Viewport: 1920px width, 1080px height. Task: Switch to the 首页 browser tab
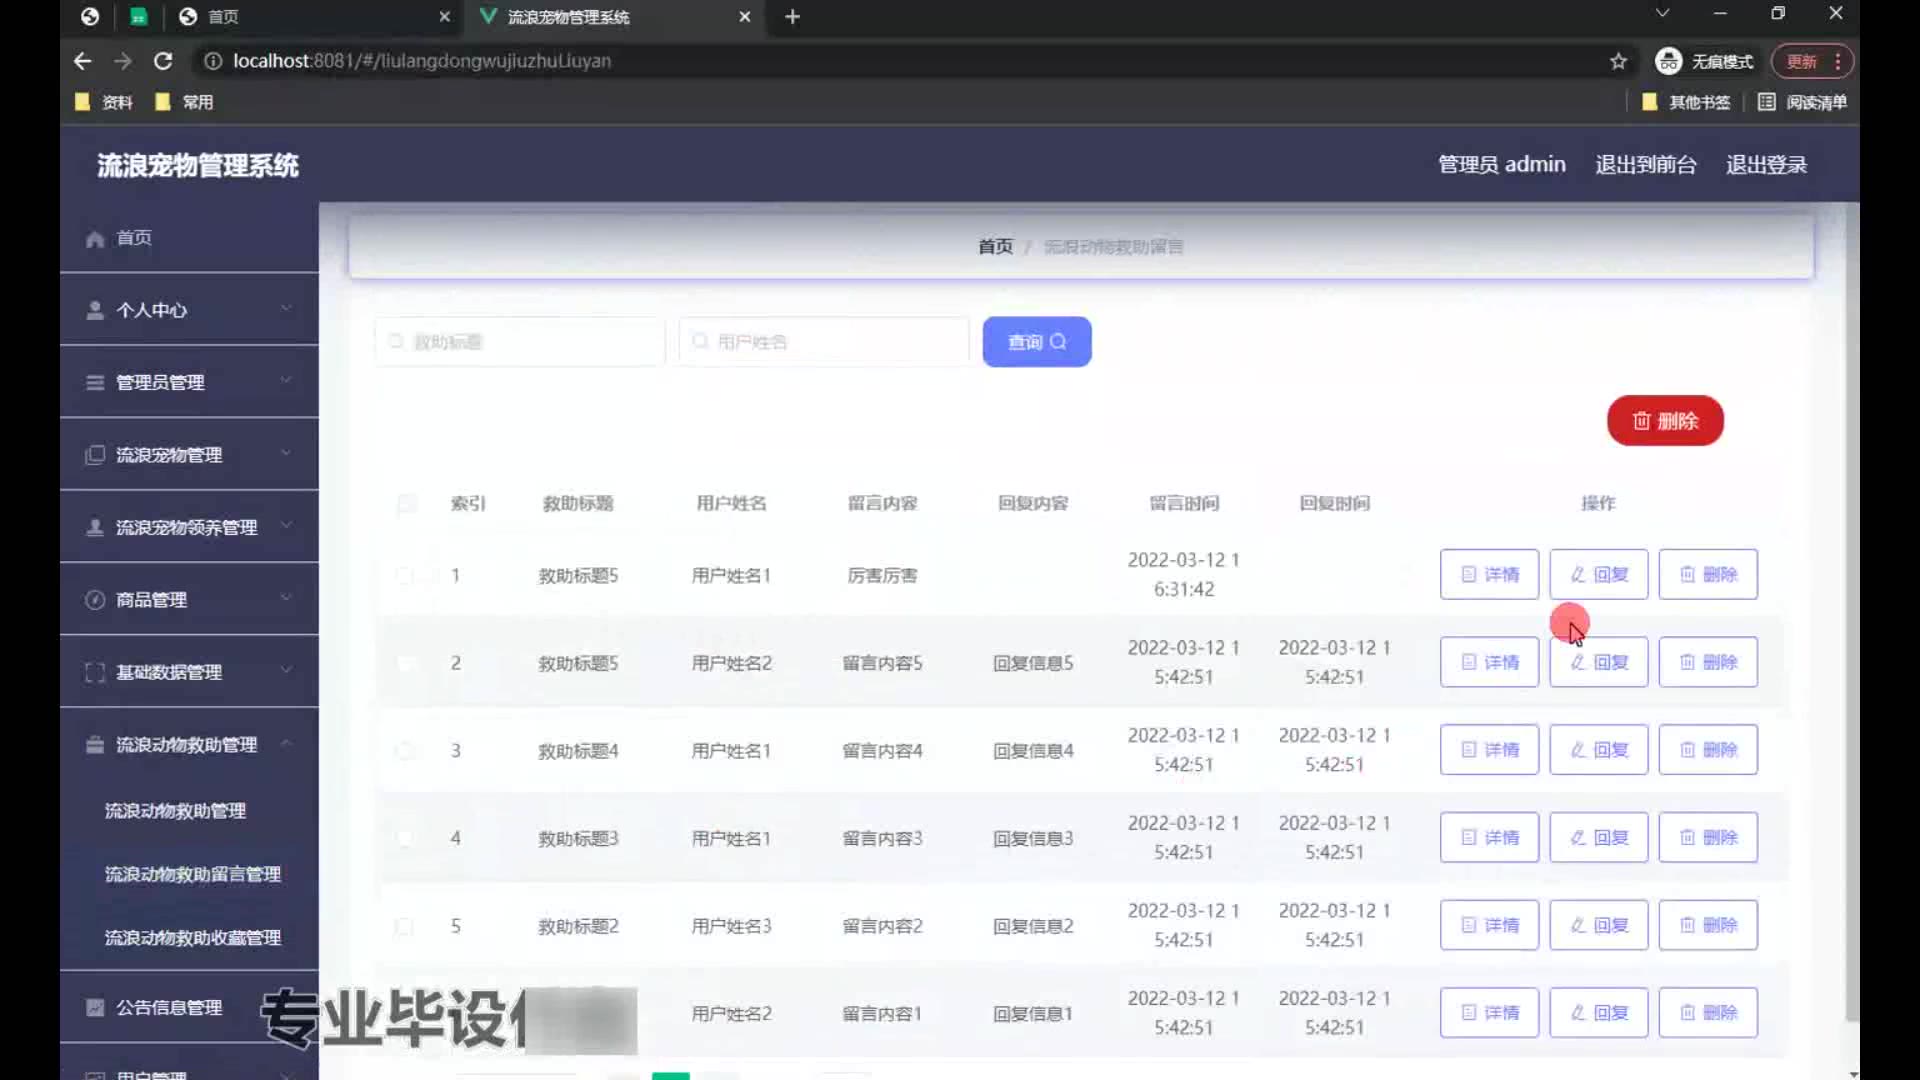223,17
